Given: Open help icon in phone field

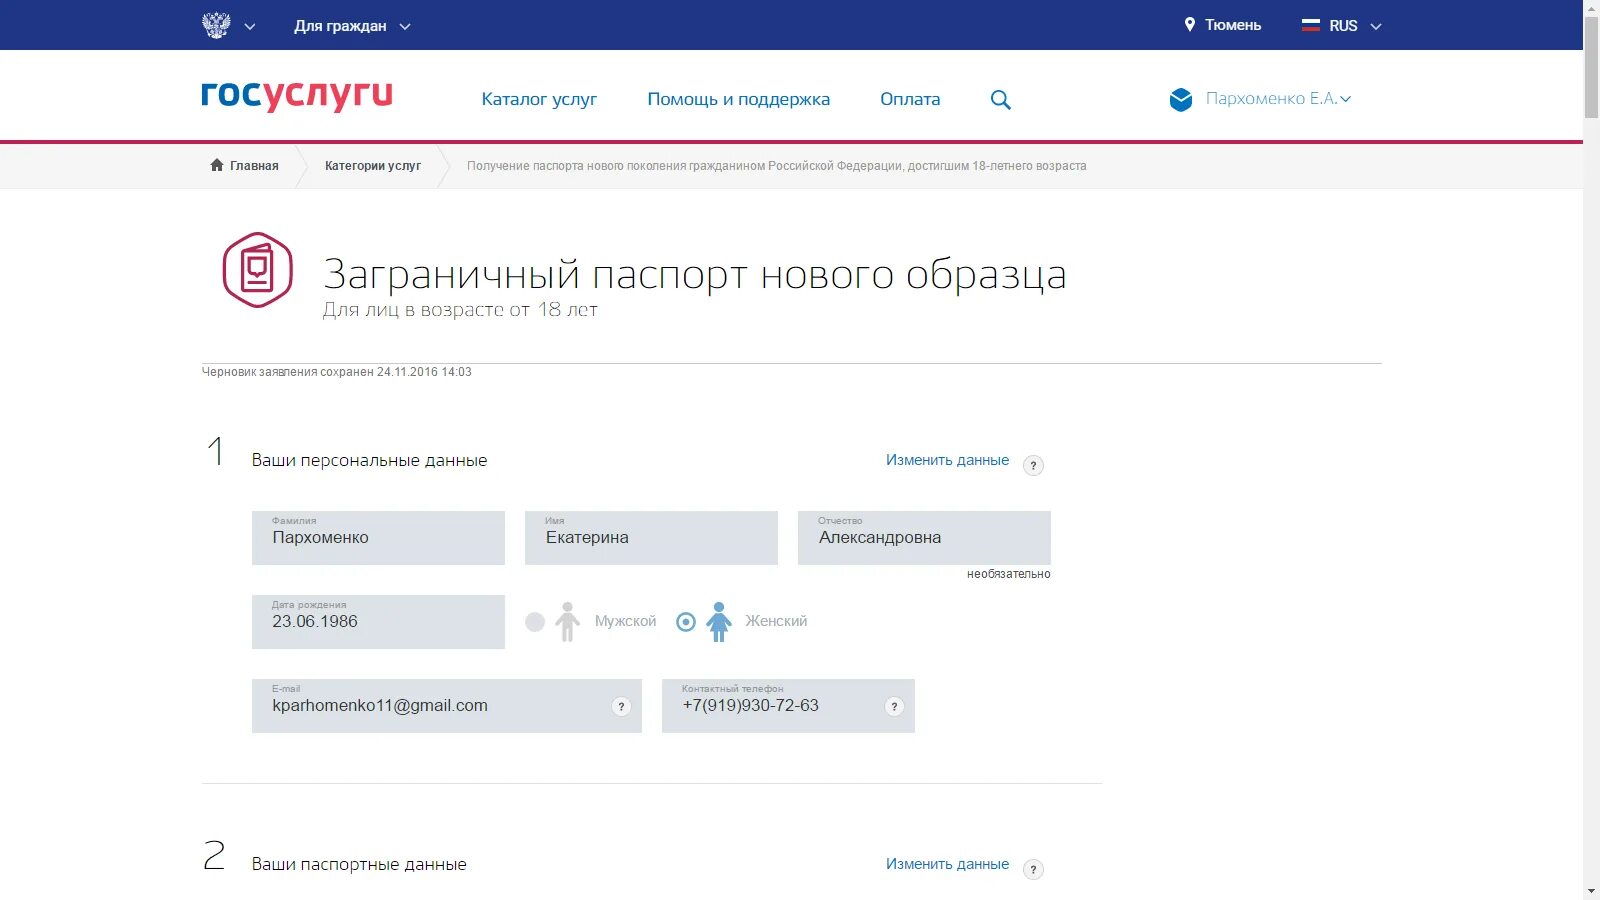Looking at the screenshot, I should 894,706.
